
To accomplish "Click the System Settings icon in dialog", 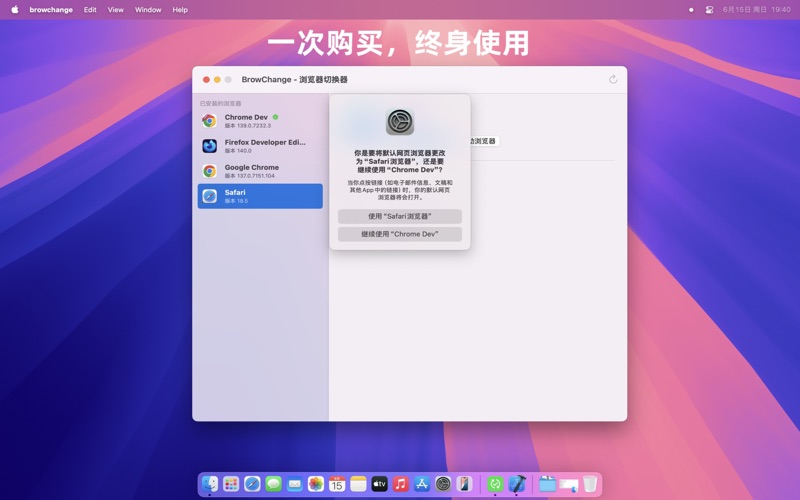I will tap(400, 122).
